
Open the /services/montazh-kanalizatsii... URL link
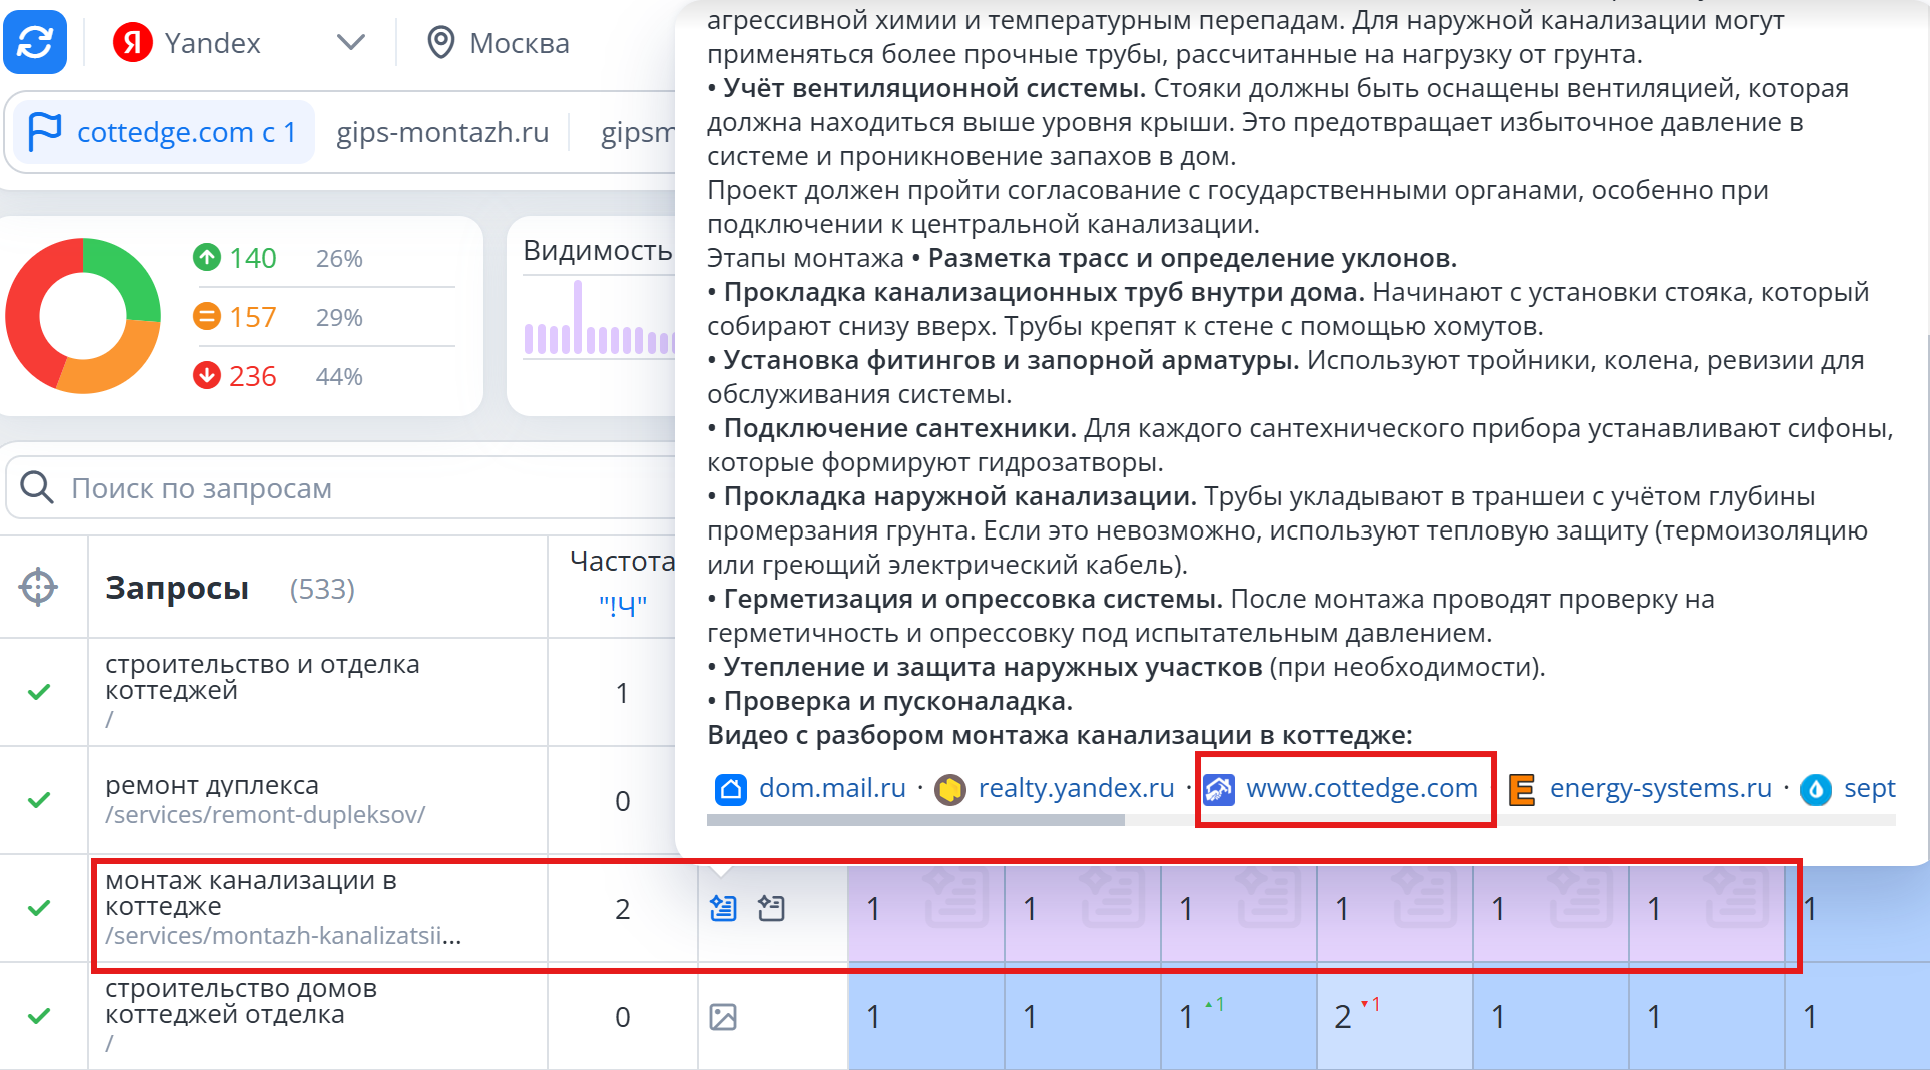pos(283,936)
